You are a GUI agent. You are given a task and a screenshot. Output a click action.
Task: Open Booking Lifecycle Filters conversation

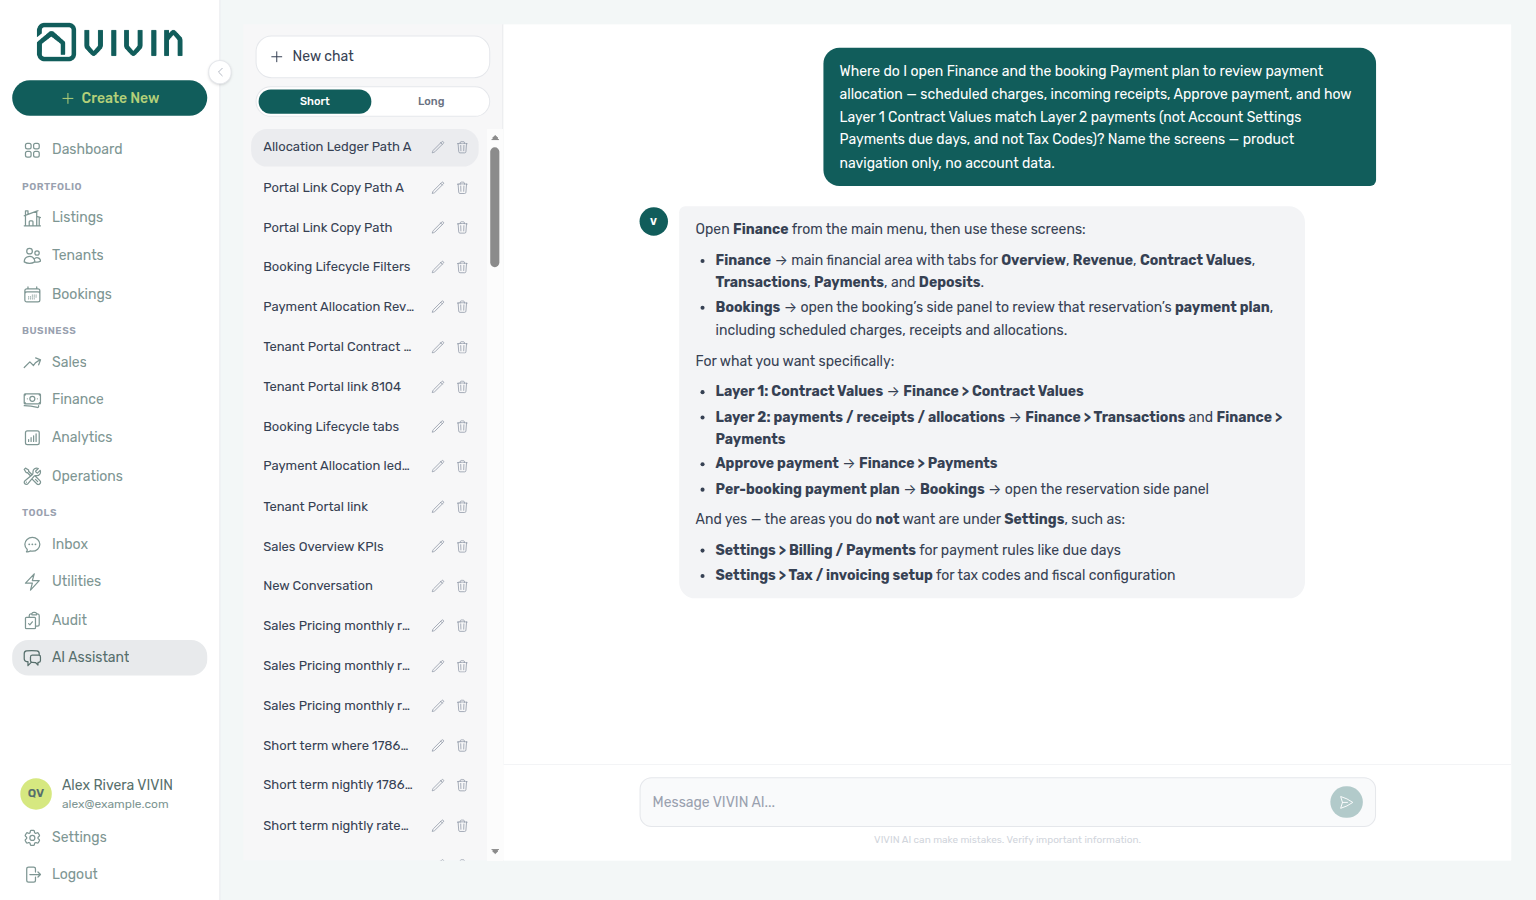click(336, 267)
